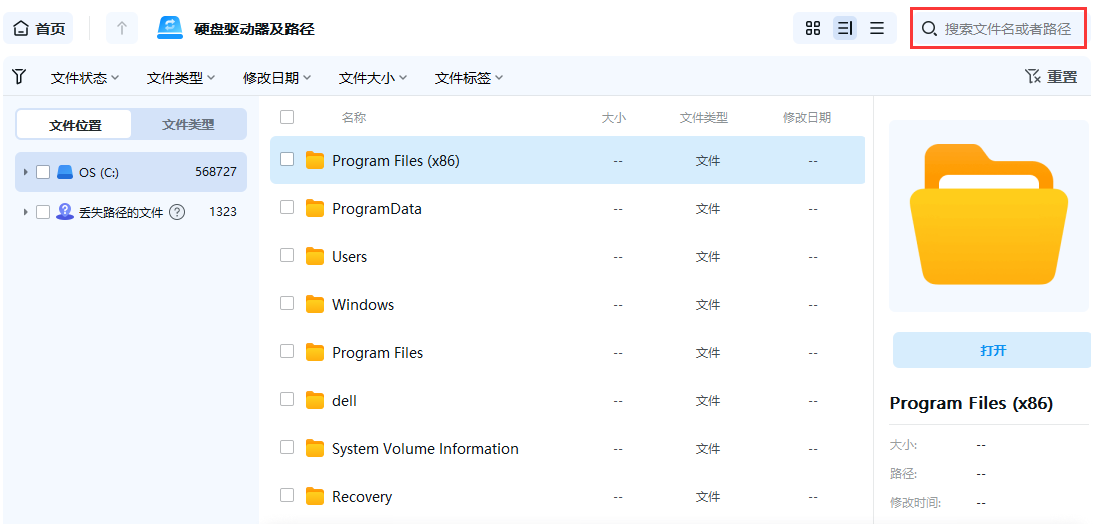Open the 文件大小 filter dropdown
The width and height of the screenshot is (1099, 524).
click(373, 78)
